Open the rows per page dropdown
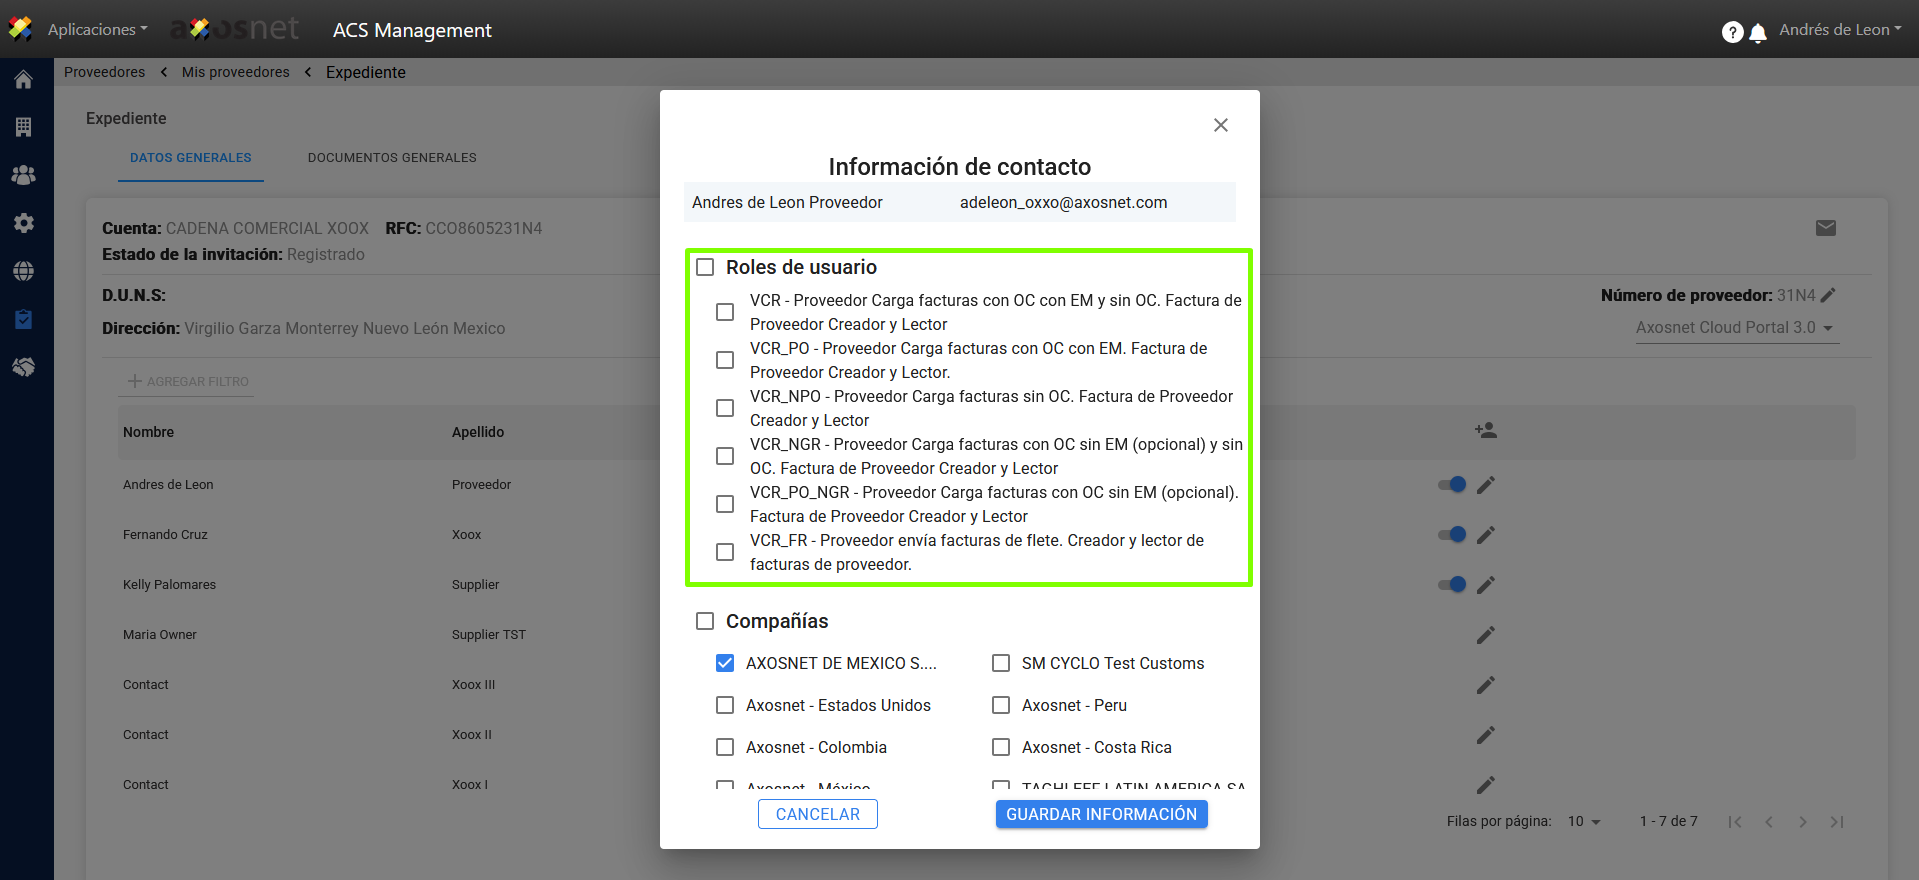The image size is (1919, 880). coord(1584,822)
